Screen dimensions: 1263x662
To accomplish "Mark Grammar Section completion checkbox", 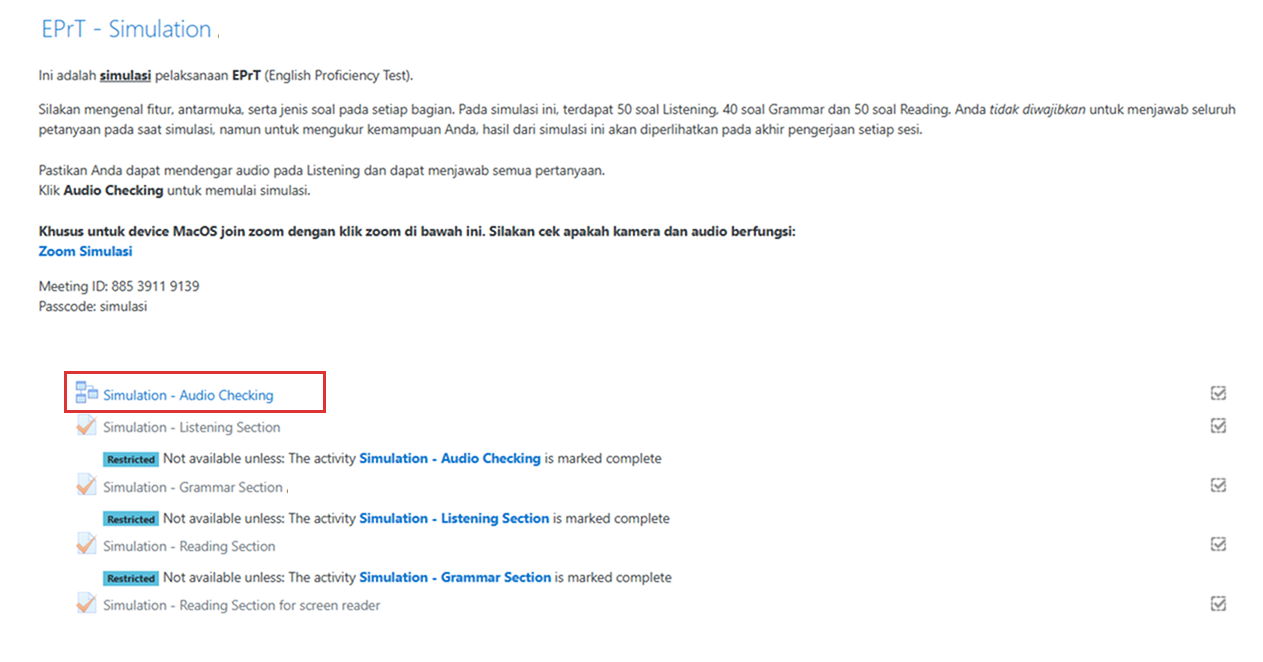I will (1218, 485).
